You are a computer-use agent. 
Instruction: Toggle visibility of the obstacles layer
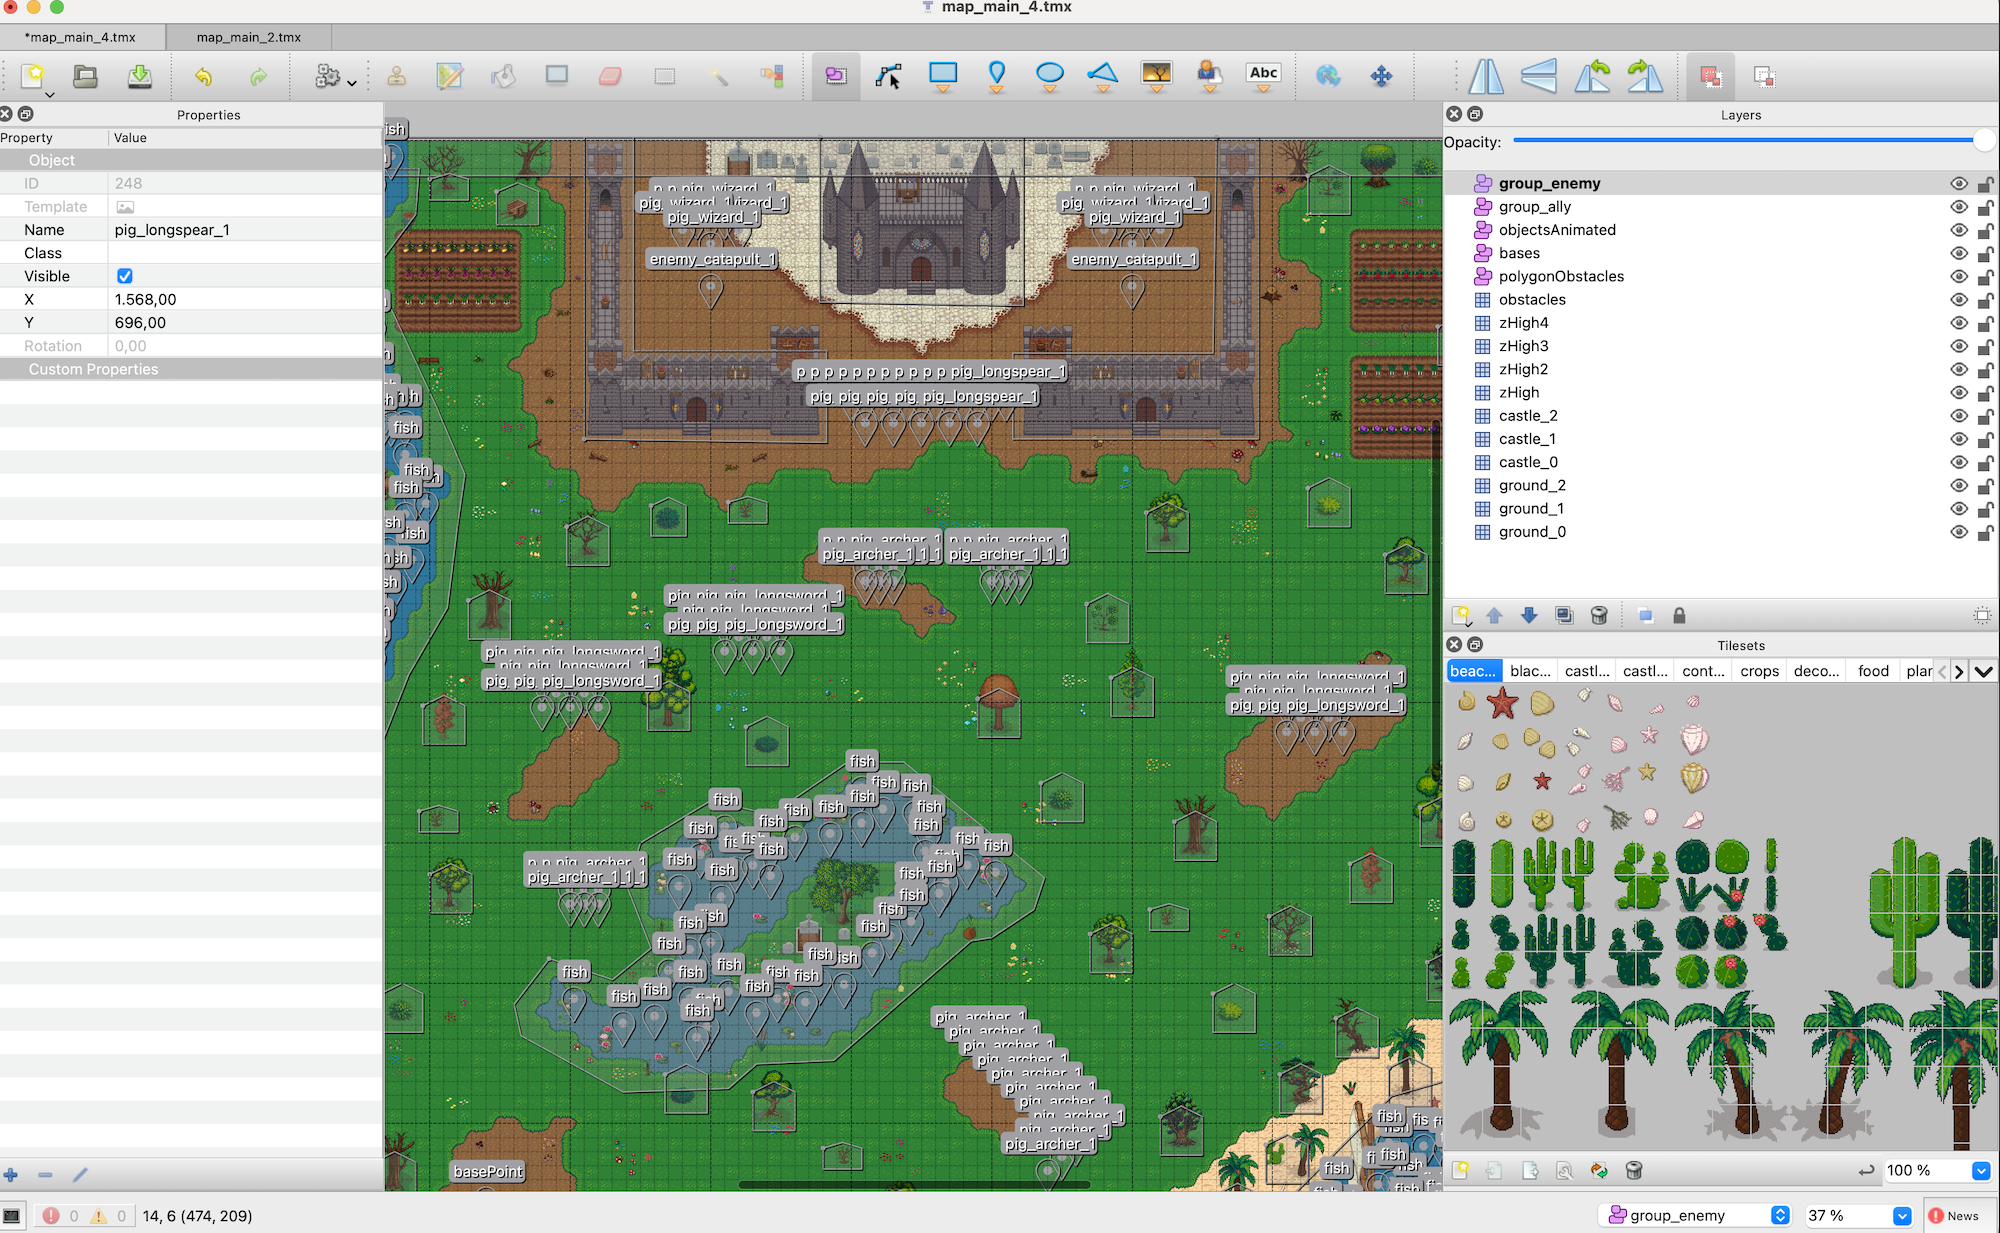point(1958,300)
